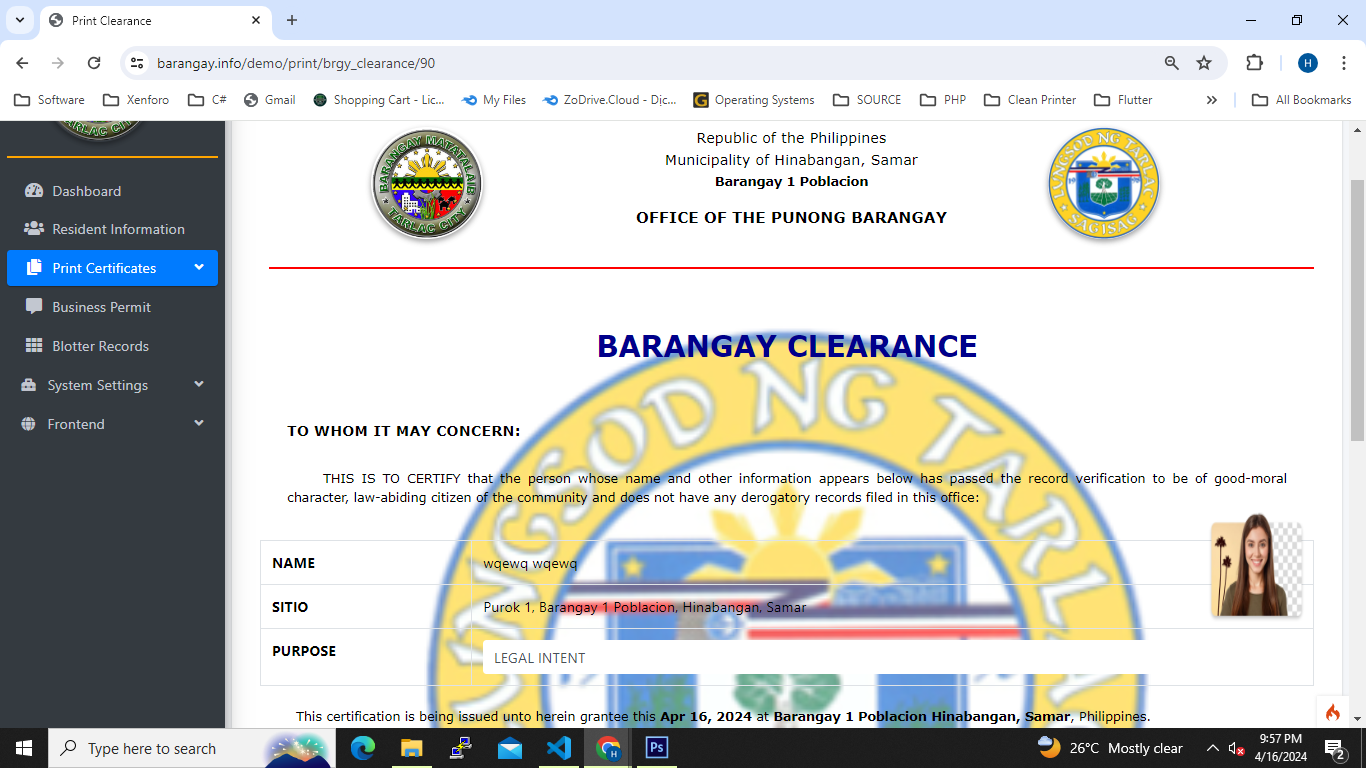Click the resident photo thumbnail

tap(1256, 566)
